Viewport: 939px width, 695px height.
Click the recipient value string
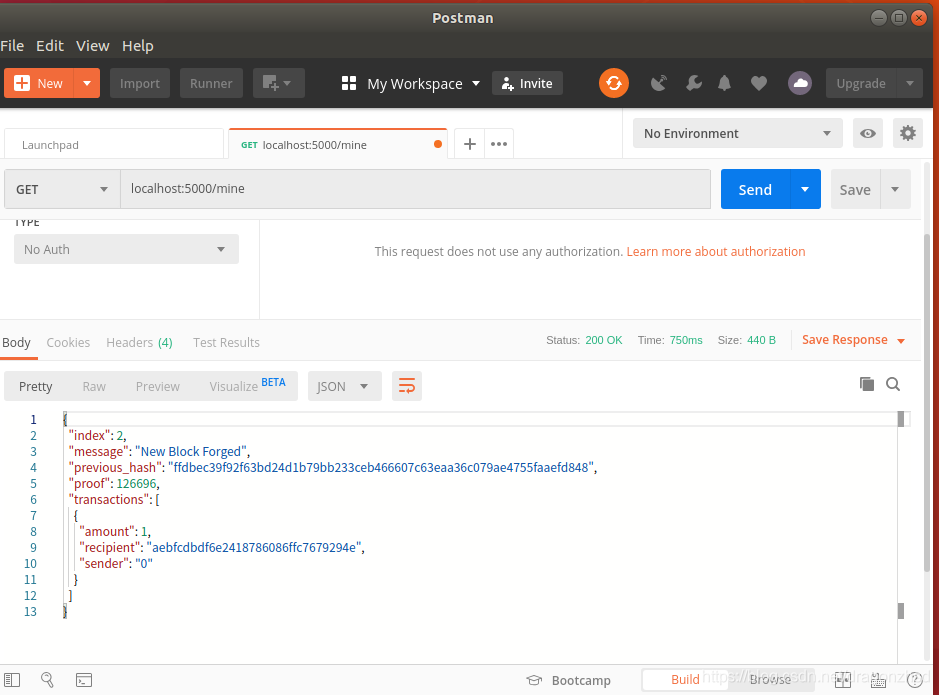(x=254, y=547)
